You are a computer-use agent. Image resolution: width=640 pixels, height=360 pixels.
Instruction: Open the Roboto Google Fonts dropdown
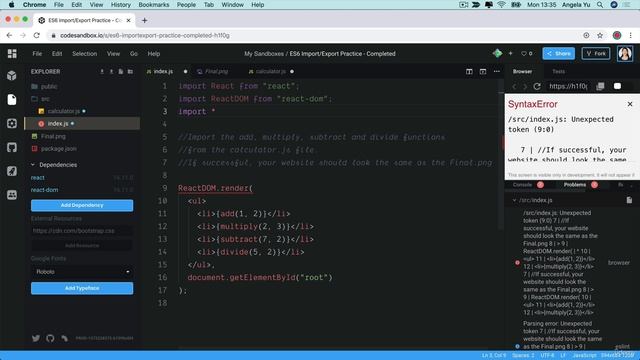click(82, 272)
